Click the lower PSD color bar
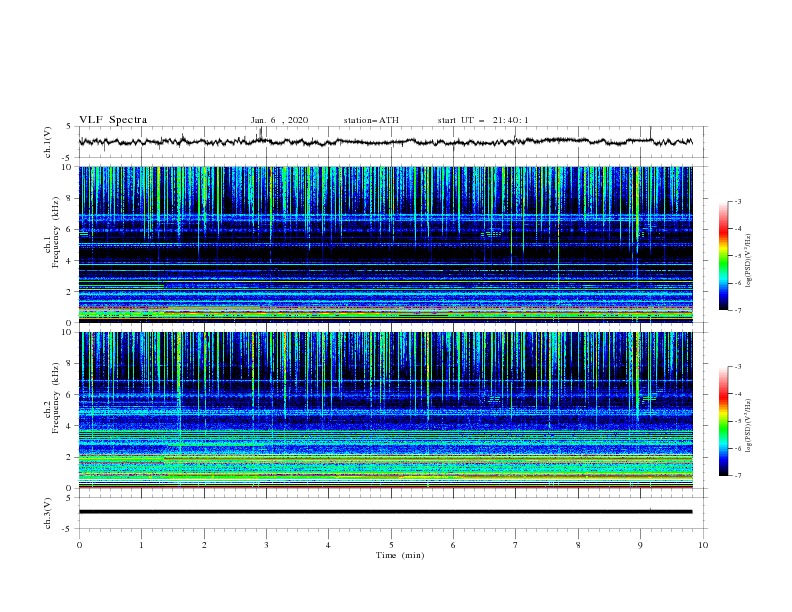This screenshot has height=612, width=792. tap(723, 421)
